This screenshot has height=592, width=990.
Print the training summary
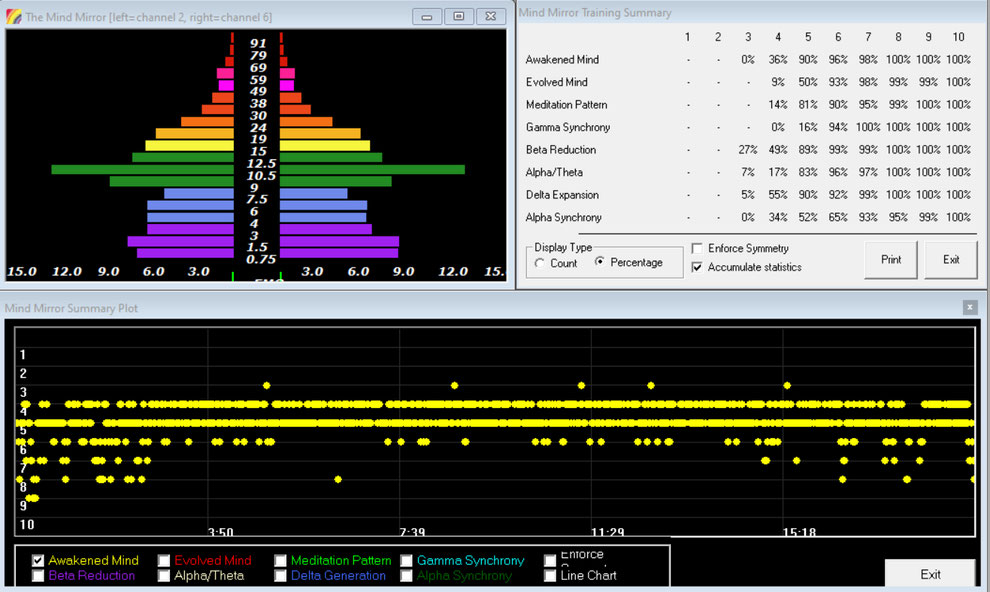890,259
